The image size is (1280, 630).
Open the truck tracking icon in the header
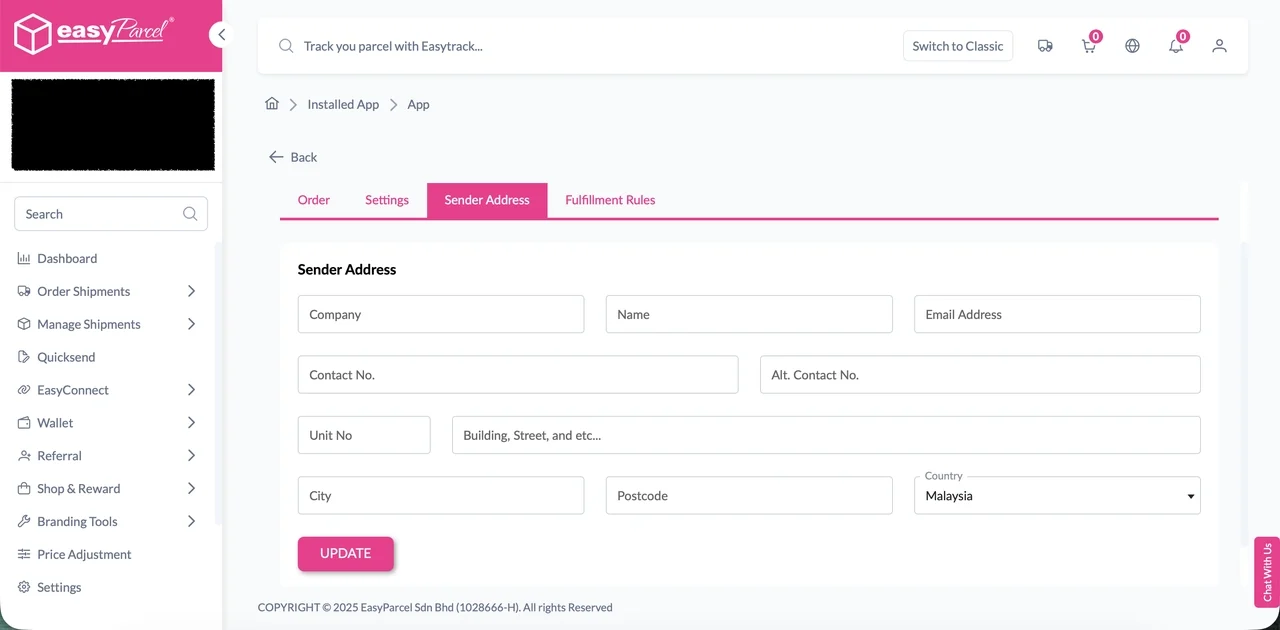tap(1045, 46)
